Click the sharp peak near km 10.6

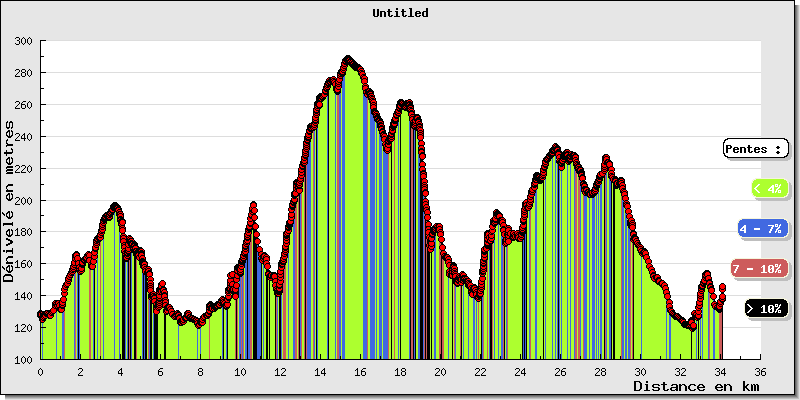coord(253,206)
